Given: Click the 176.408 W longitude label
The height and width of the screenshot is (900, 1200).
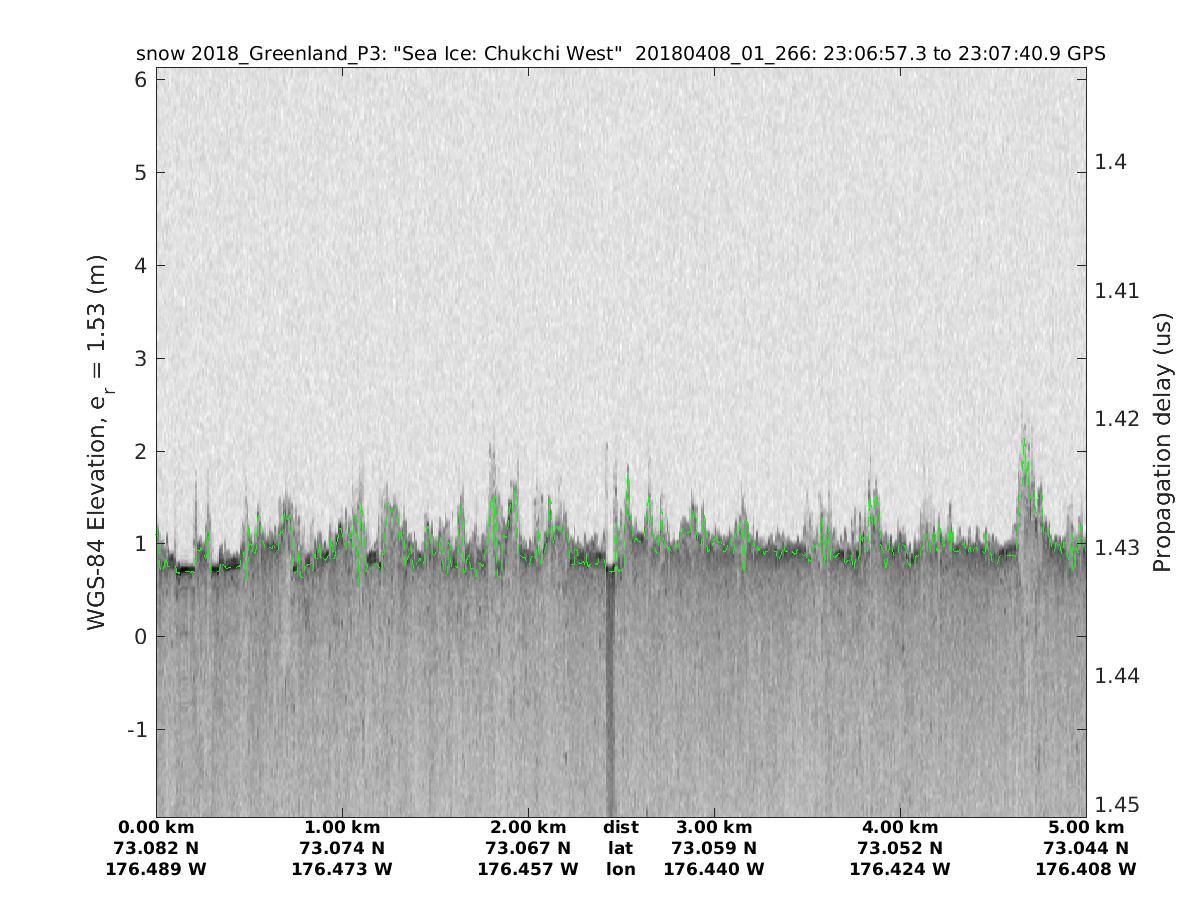Looking at the screenshot, I should pyautogui.click(x=1086, y=870).
